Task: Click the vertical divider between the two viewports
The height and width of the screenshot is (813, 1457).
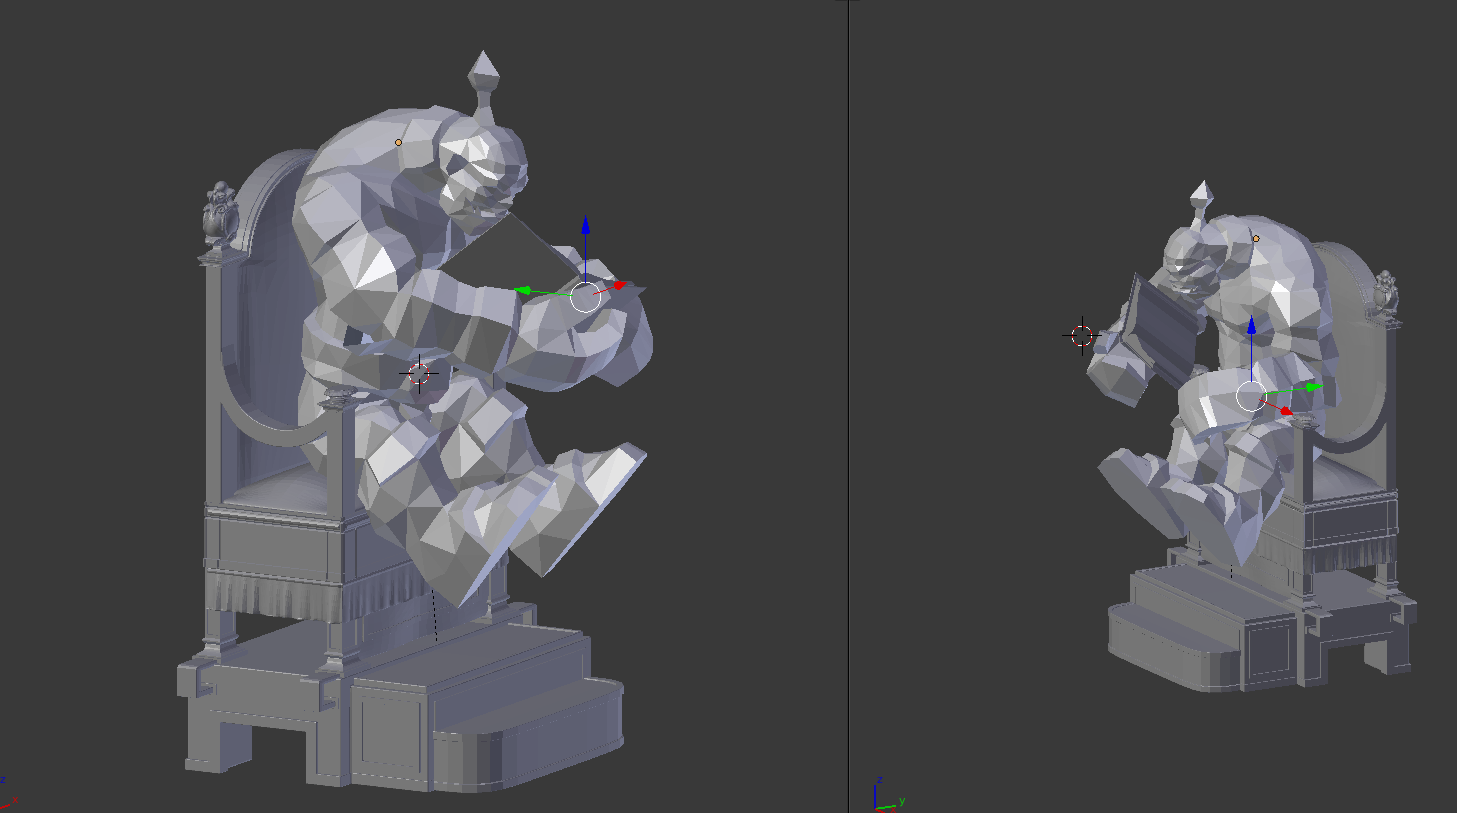Action: click(x=849, y=406)
